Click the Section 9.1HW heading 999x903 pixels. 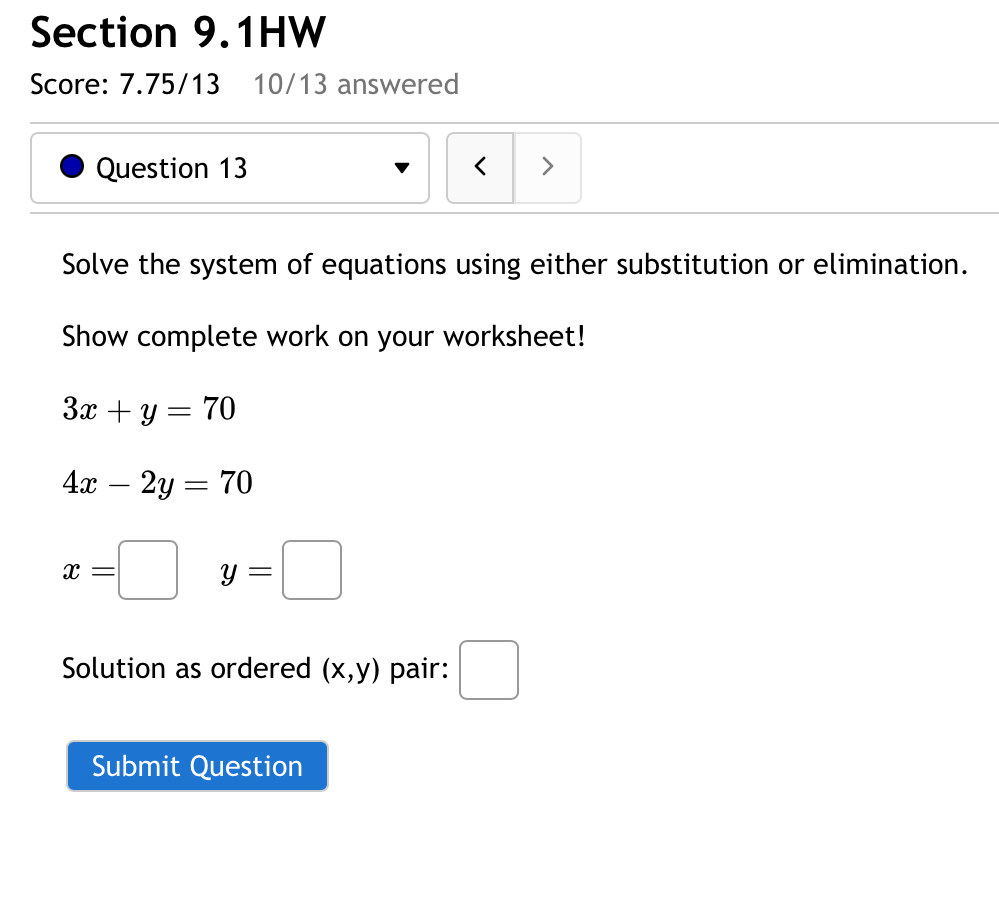click(x=178, y=32)
